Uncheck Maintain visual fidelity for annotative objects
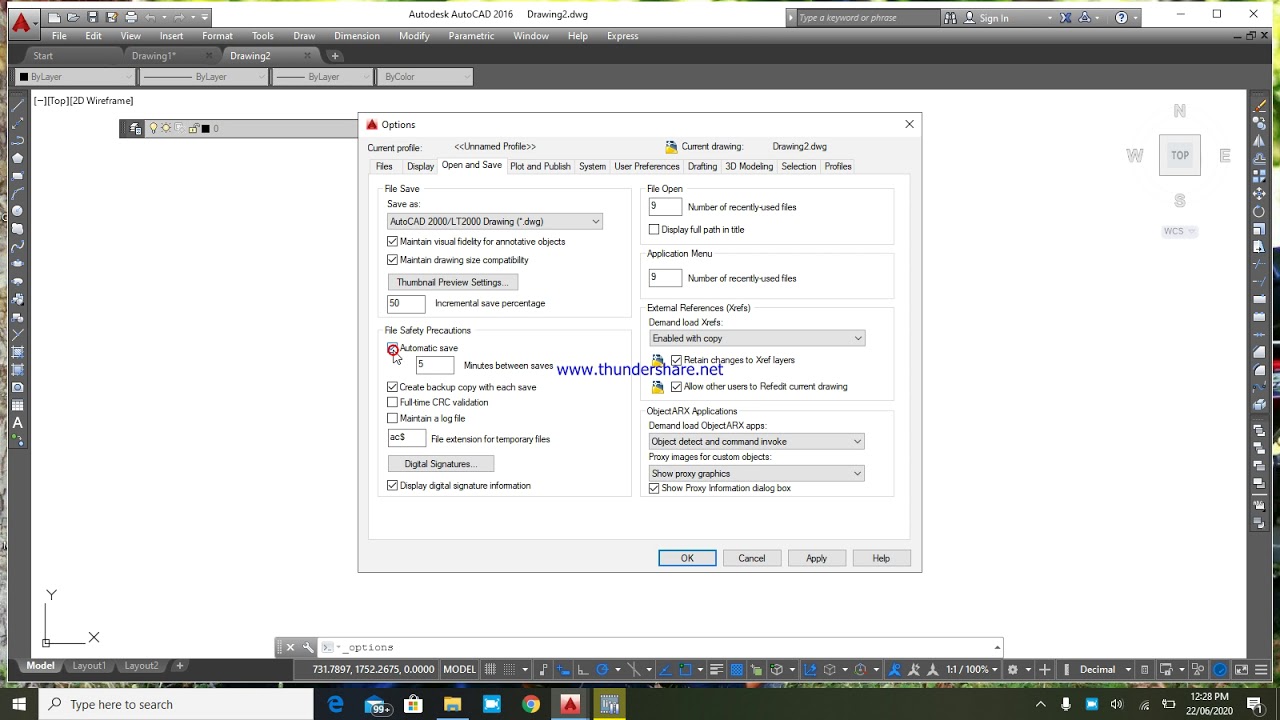Screen dimensions: 1280x720 pos(392,241)
